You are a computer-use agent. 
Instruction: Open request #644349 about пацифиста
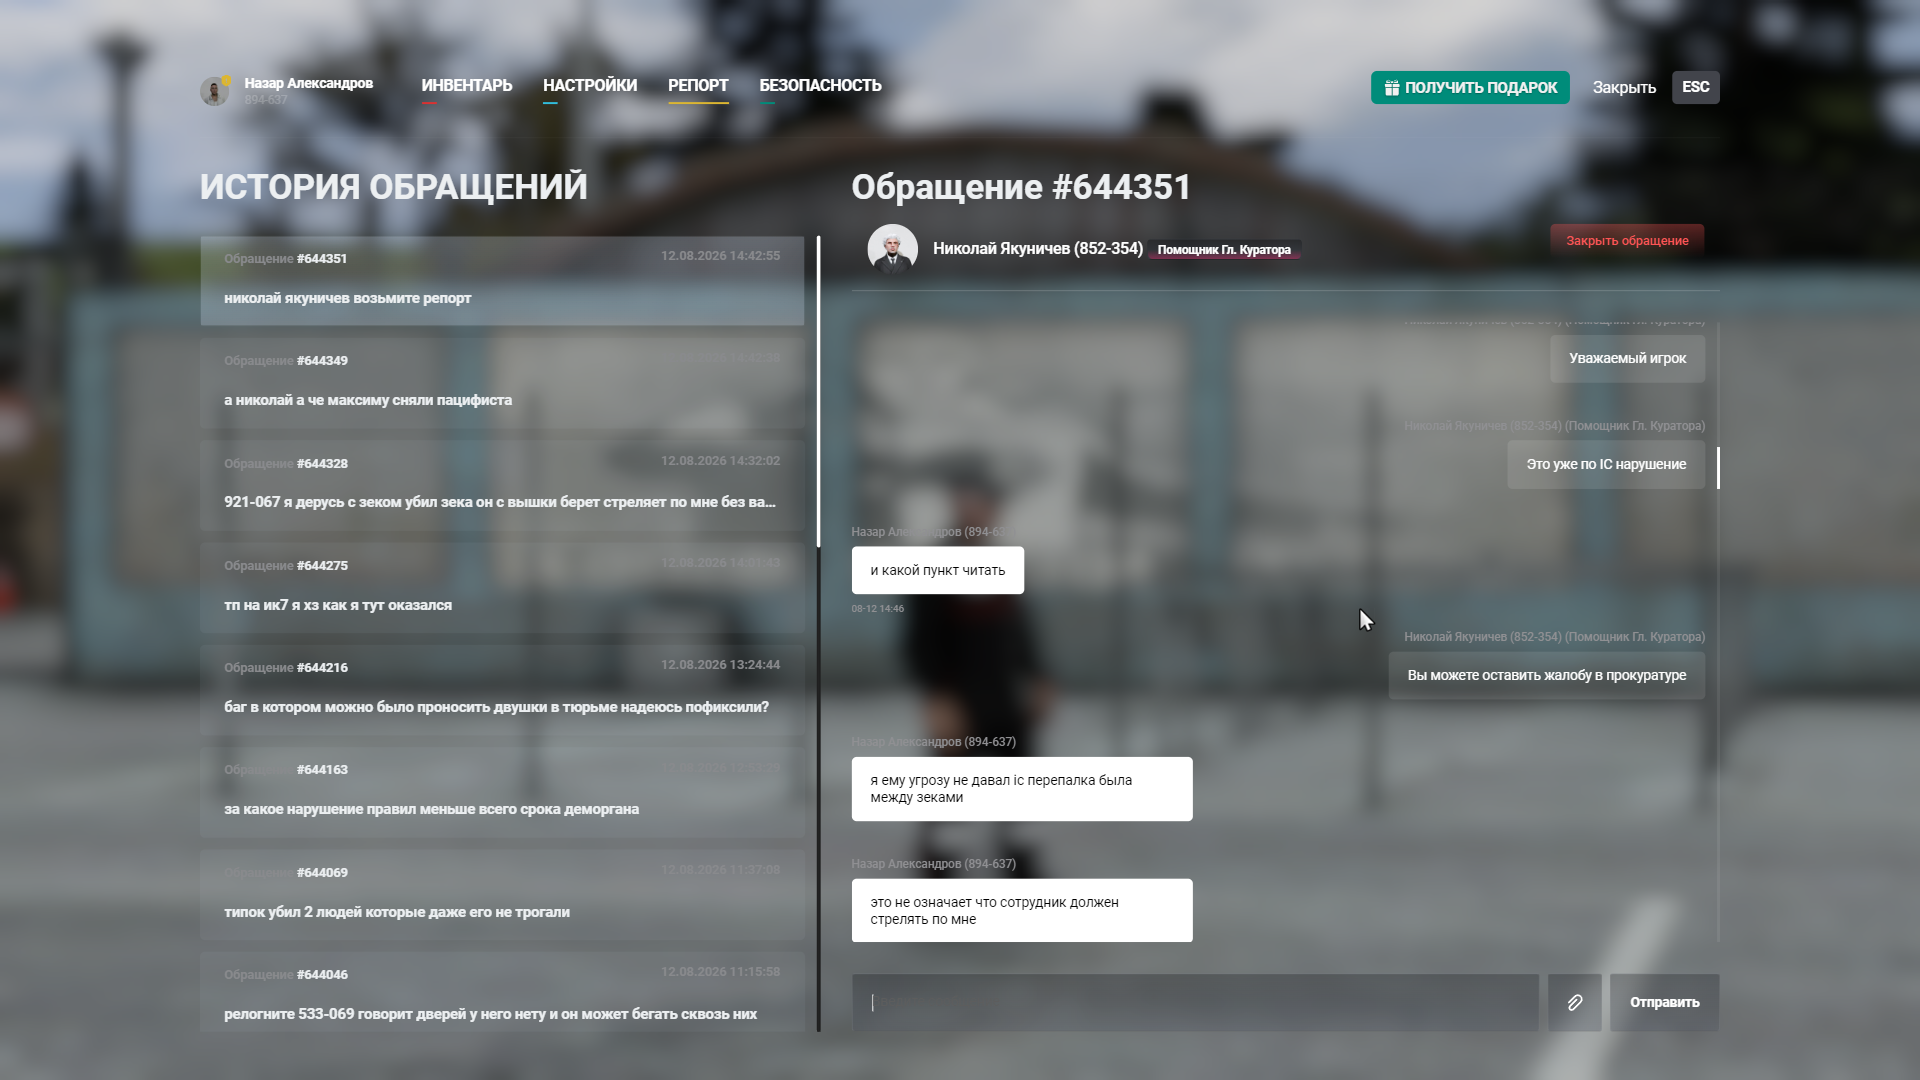(502, 383)
